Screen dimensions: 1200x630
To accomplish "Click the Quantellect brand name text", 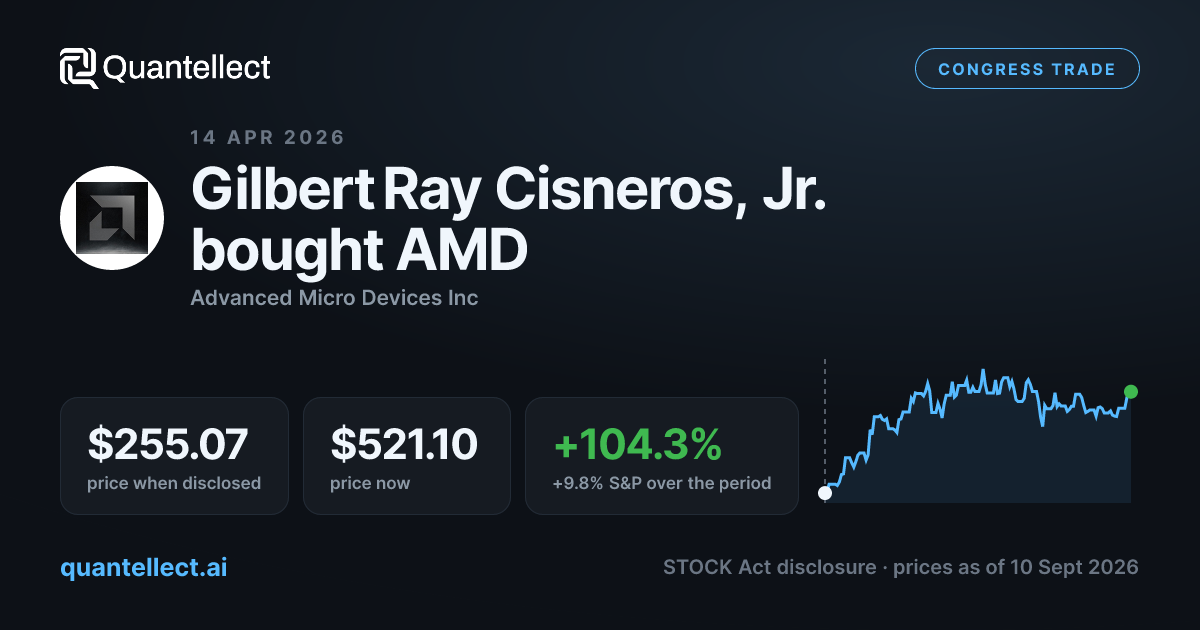I will tap(187, 68).
